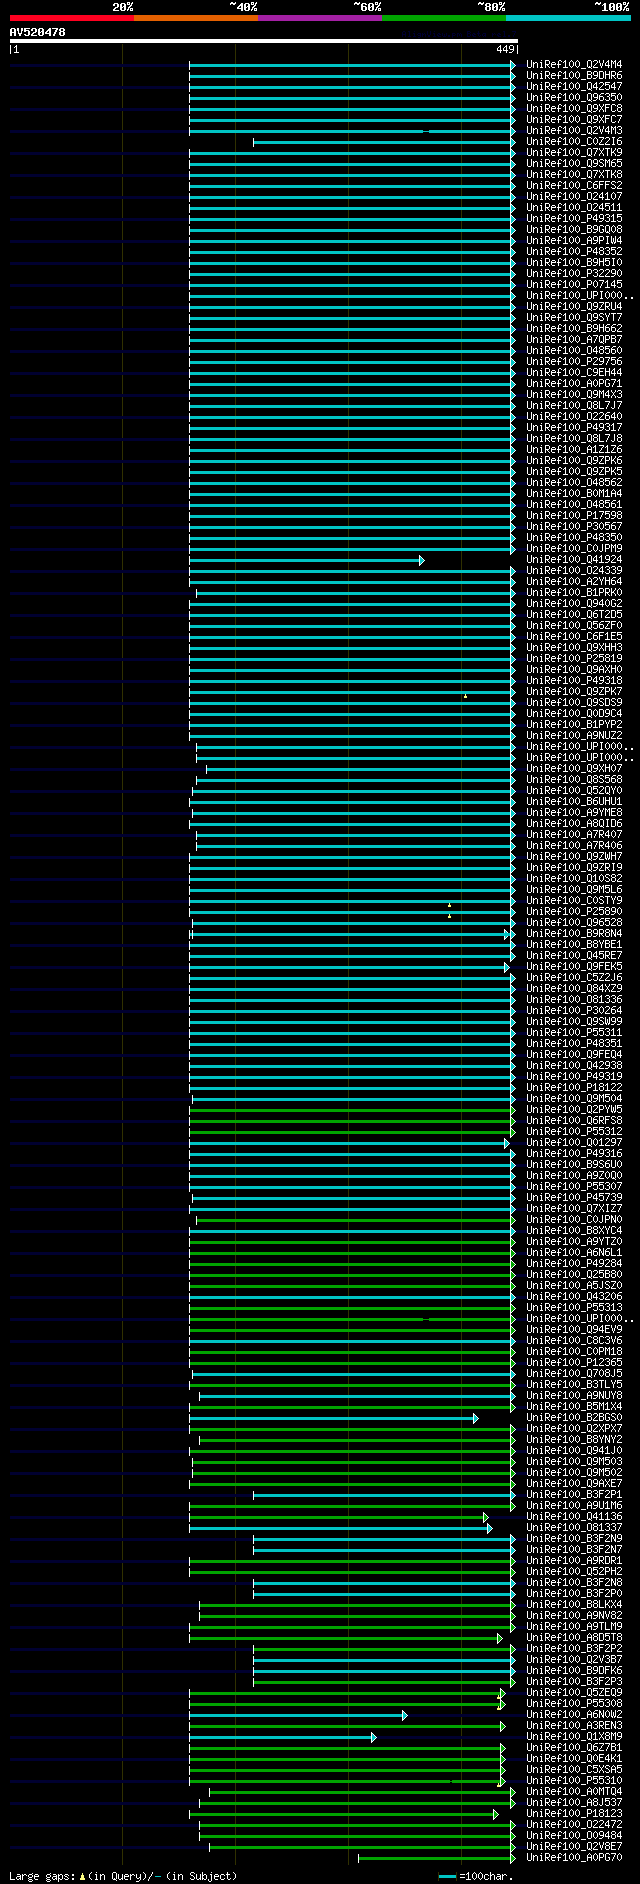Select hit label UniRef100_B1PRK0
This screenshot has width=640, height=1884.
click(x=574, y=593)
